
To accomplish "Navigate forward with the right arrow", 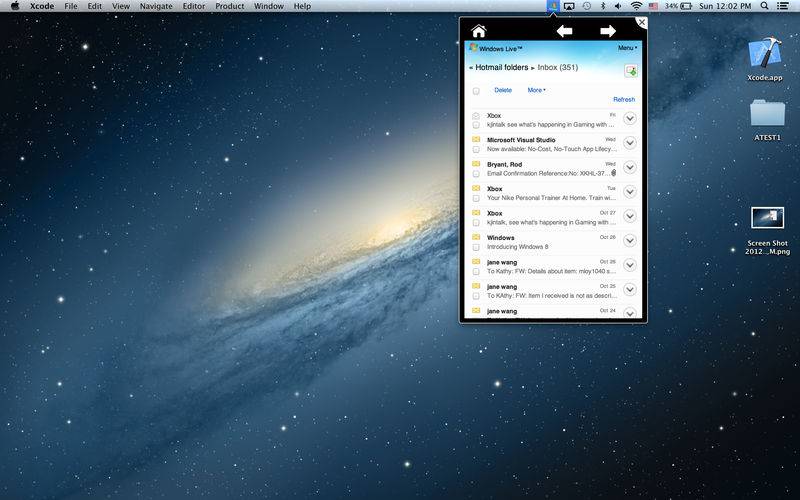I will (x=608, y=31).
